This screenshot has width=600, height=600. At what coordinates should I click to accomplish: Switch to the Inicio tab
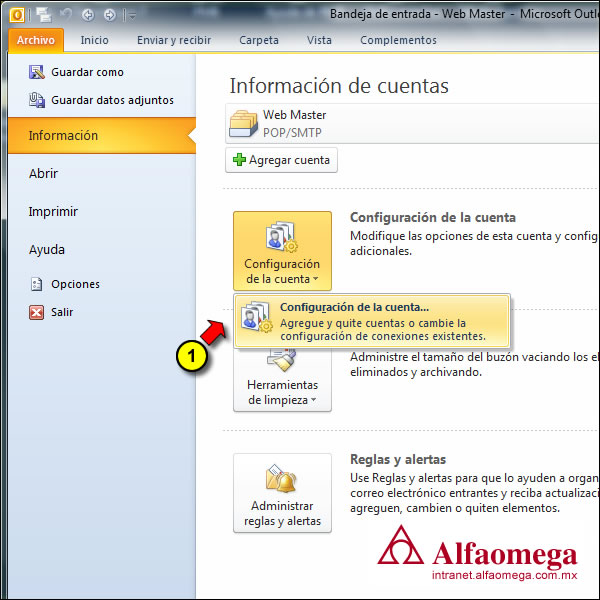coord(95,40)
